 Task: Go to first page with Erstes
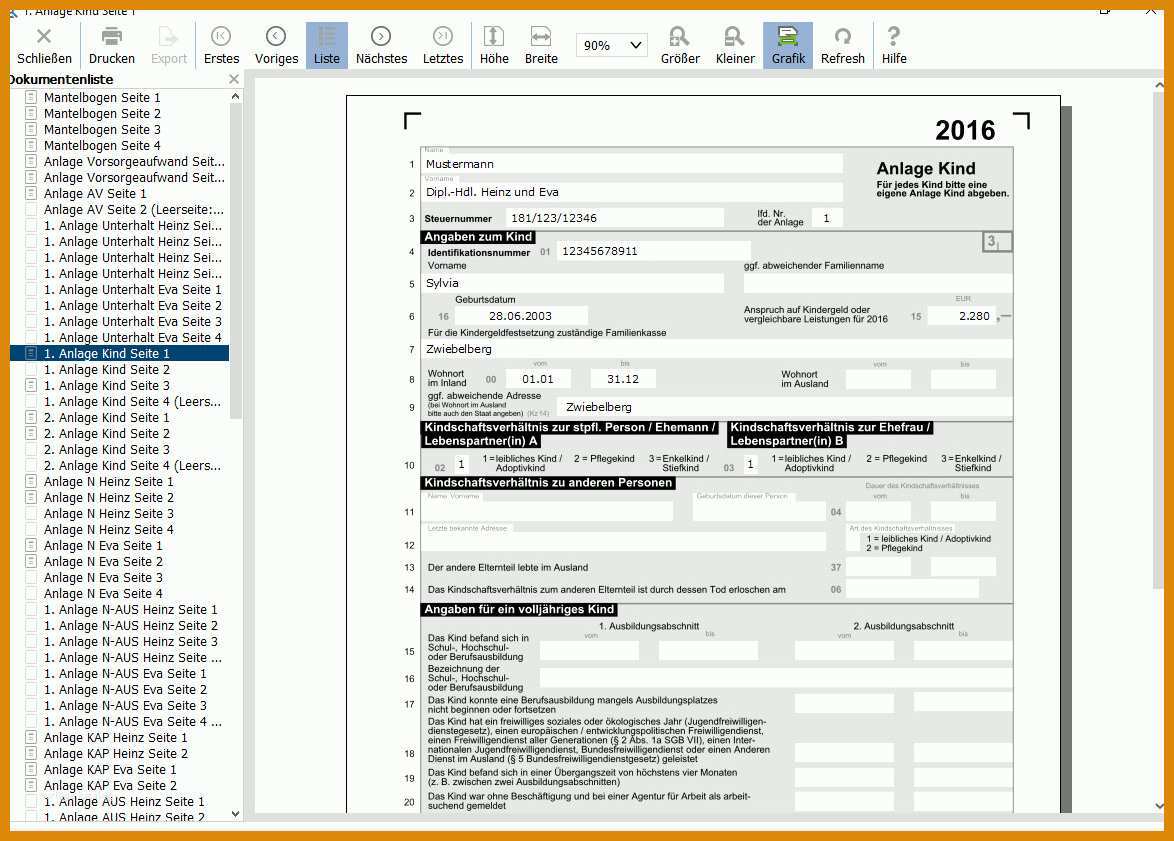(x=222, y=46)
